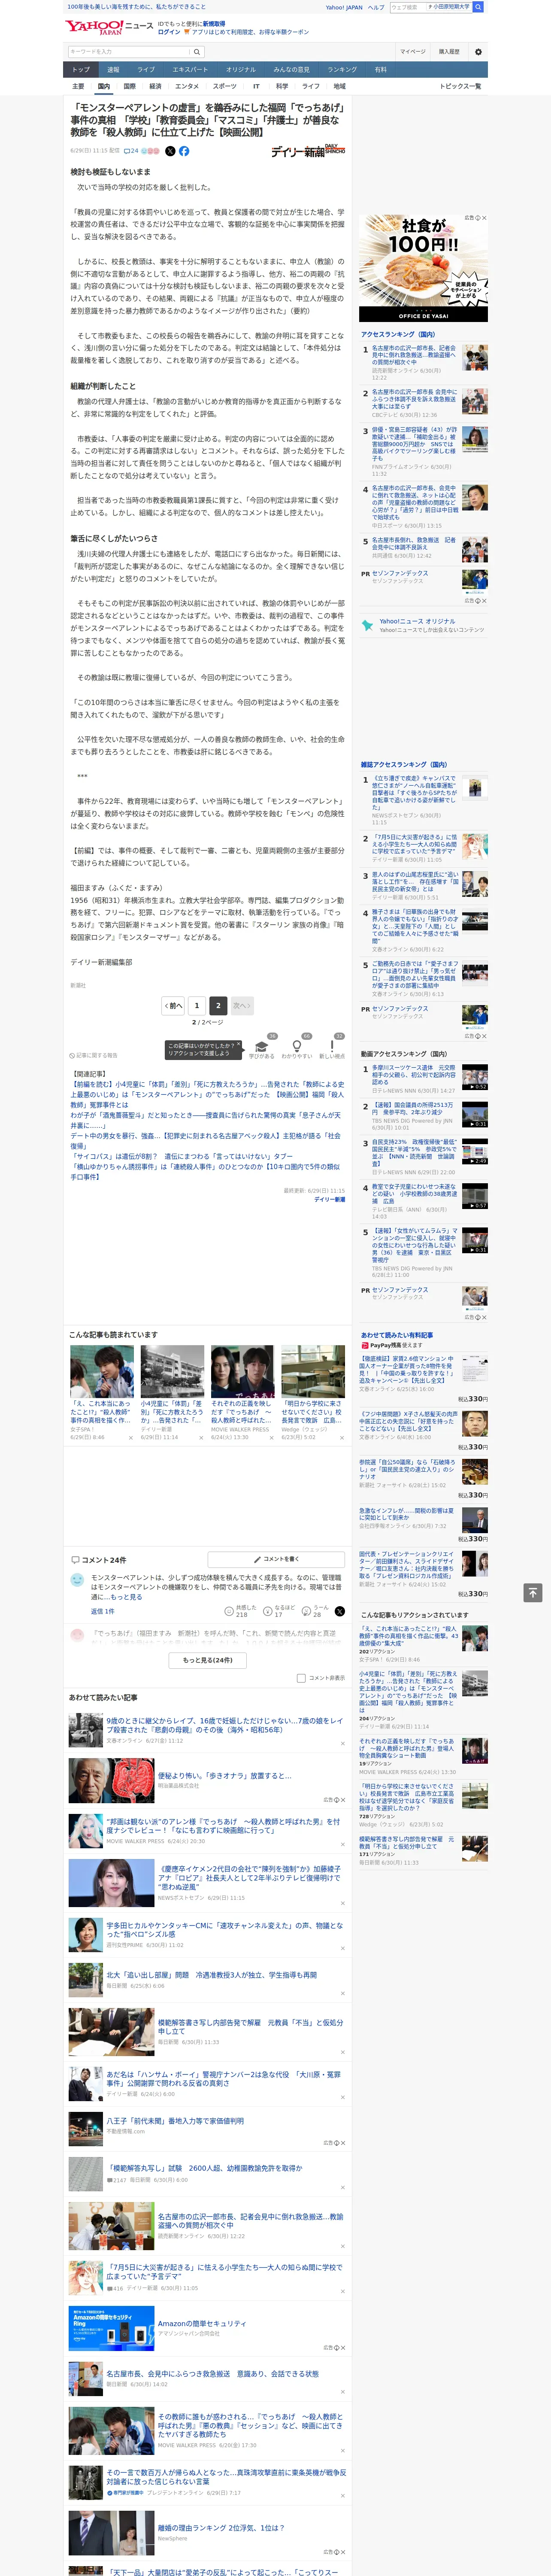Open 速報 tab in navigation bar
The image size is (551, 2576).
click(113, 70)
